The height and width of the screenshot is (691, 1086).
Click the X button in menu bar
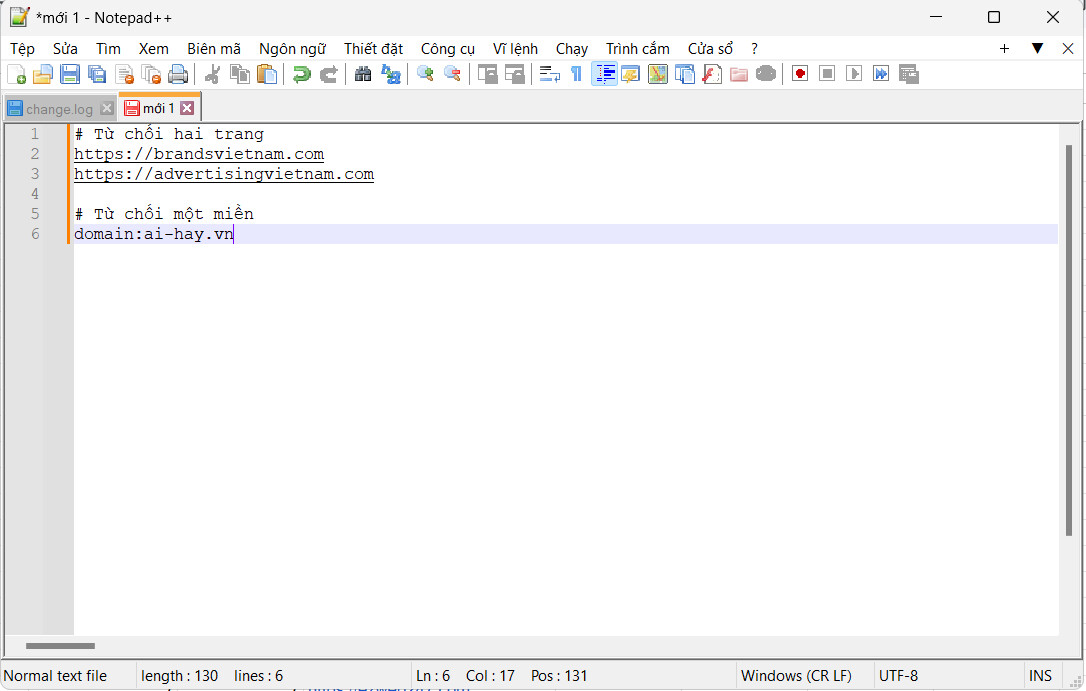click(1068, 48)
